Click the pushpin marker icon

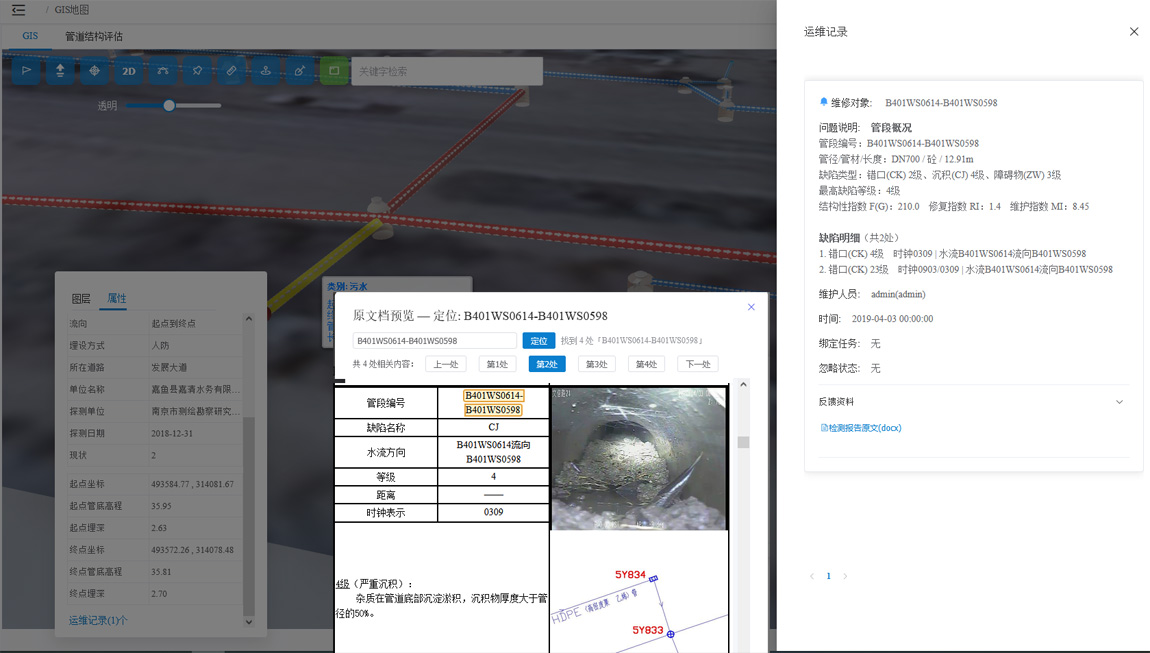pyautogui.click(x=197, y=71)
